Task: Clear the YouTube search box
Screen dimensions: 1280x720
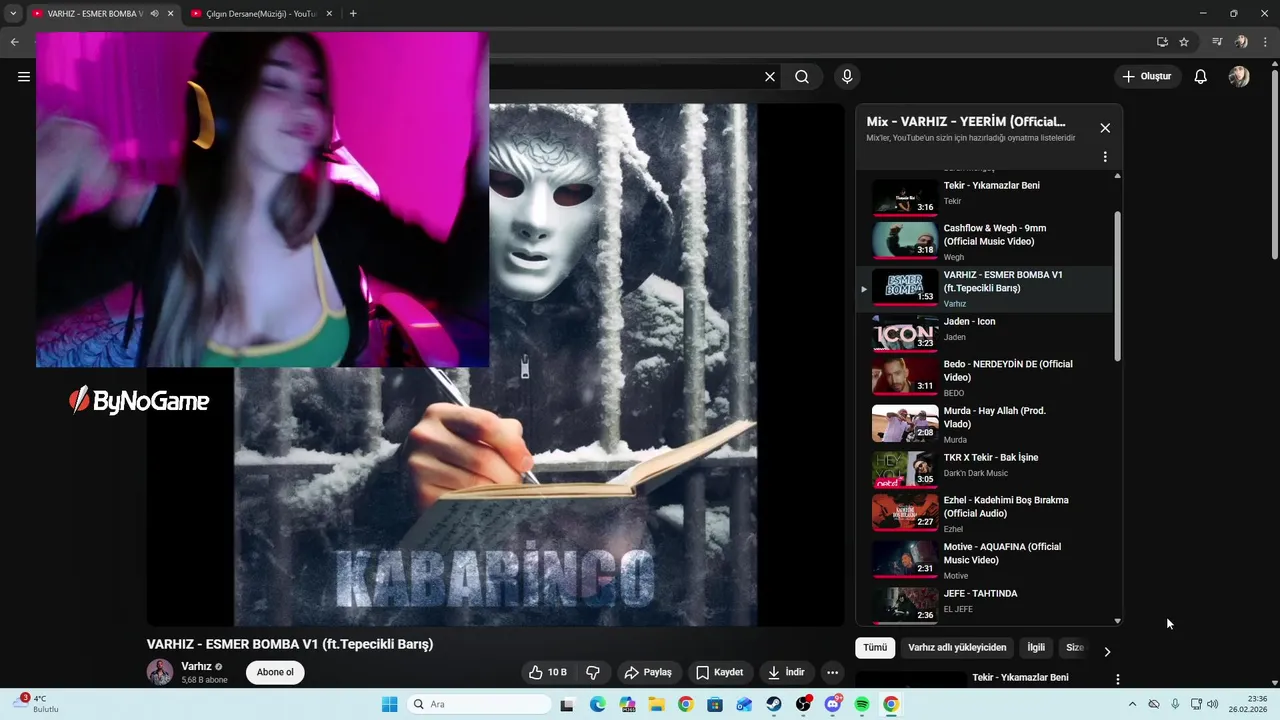Action: click(770, 76)
